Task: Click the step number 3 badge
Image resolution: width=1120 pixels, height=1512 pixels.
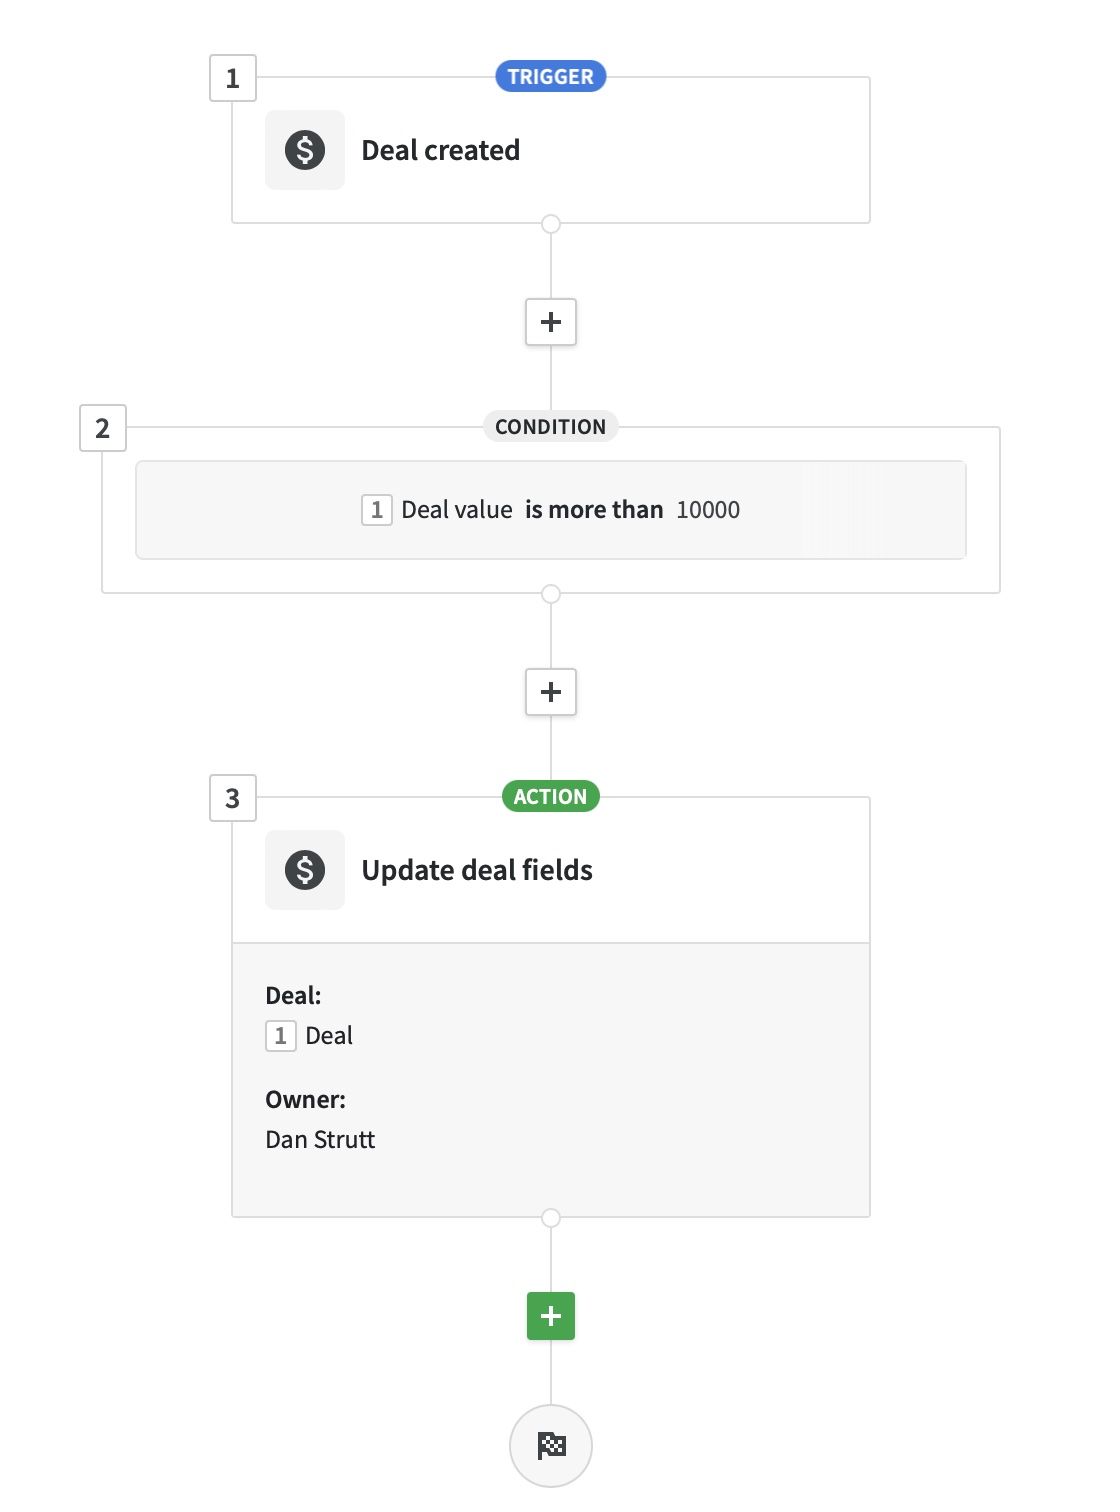Action: click(x=233, y=797)
